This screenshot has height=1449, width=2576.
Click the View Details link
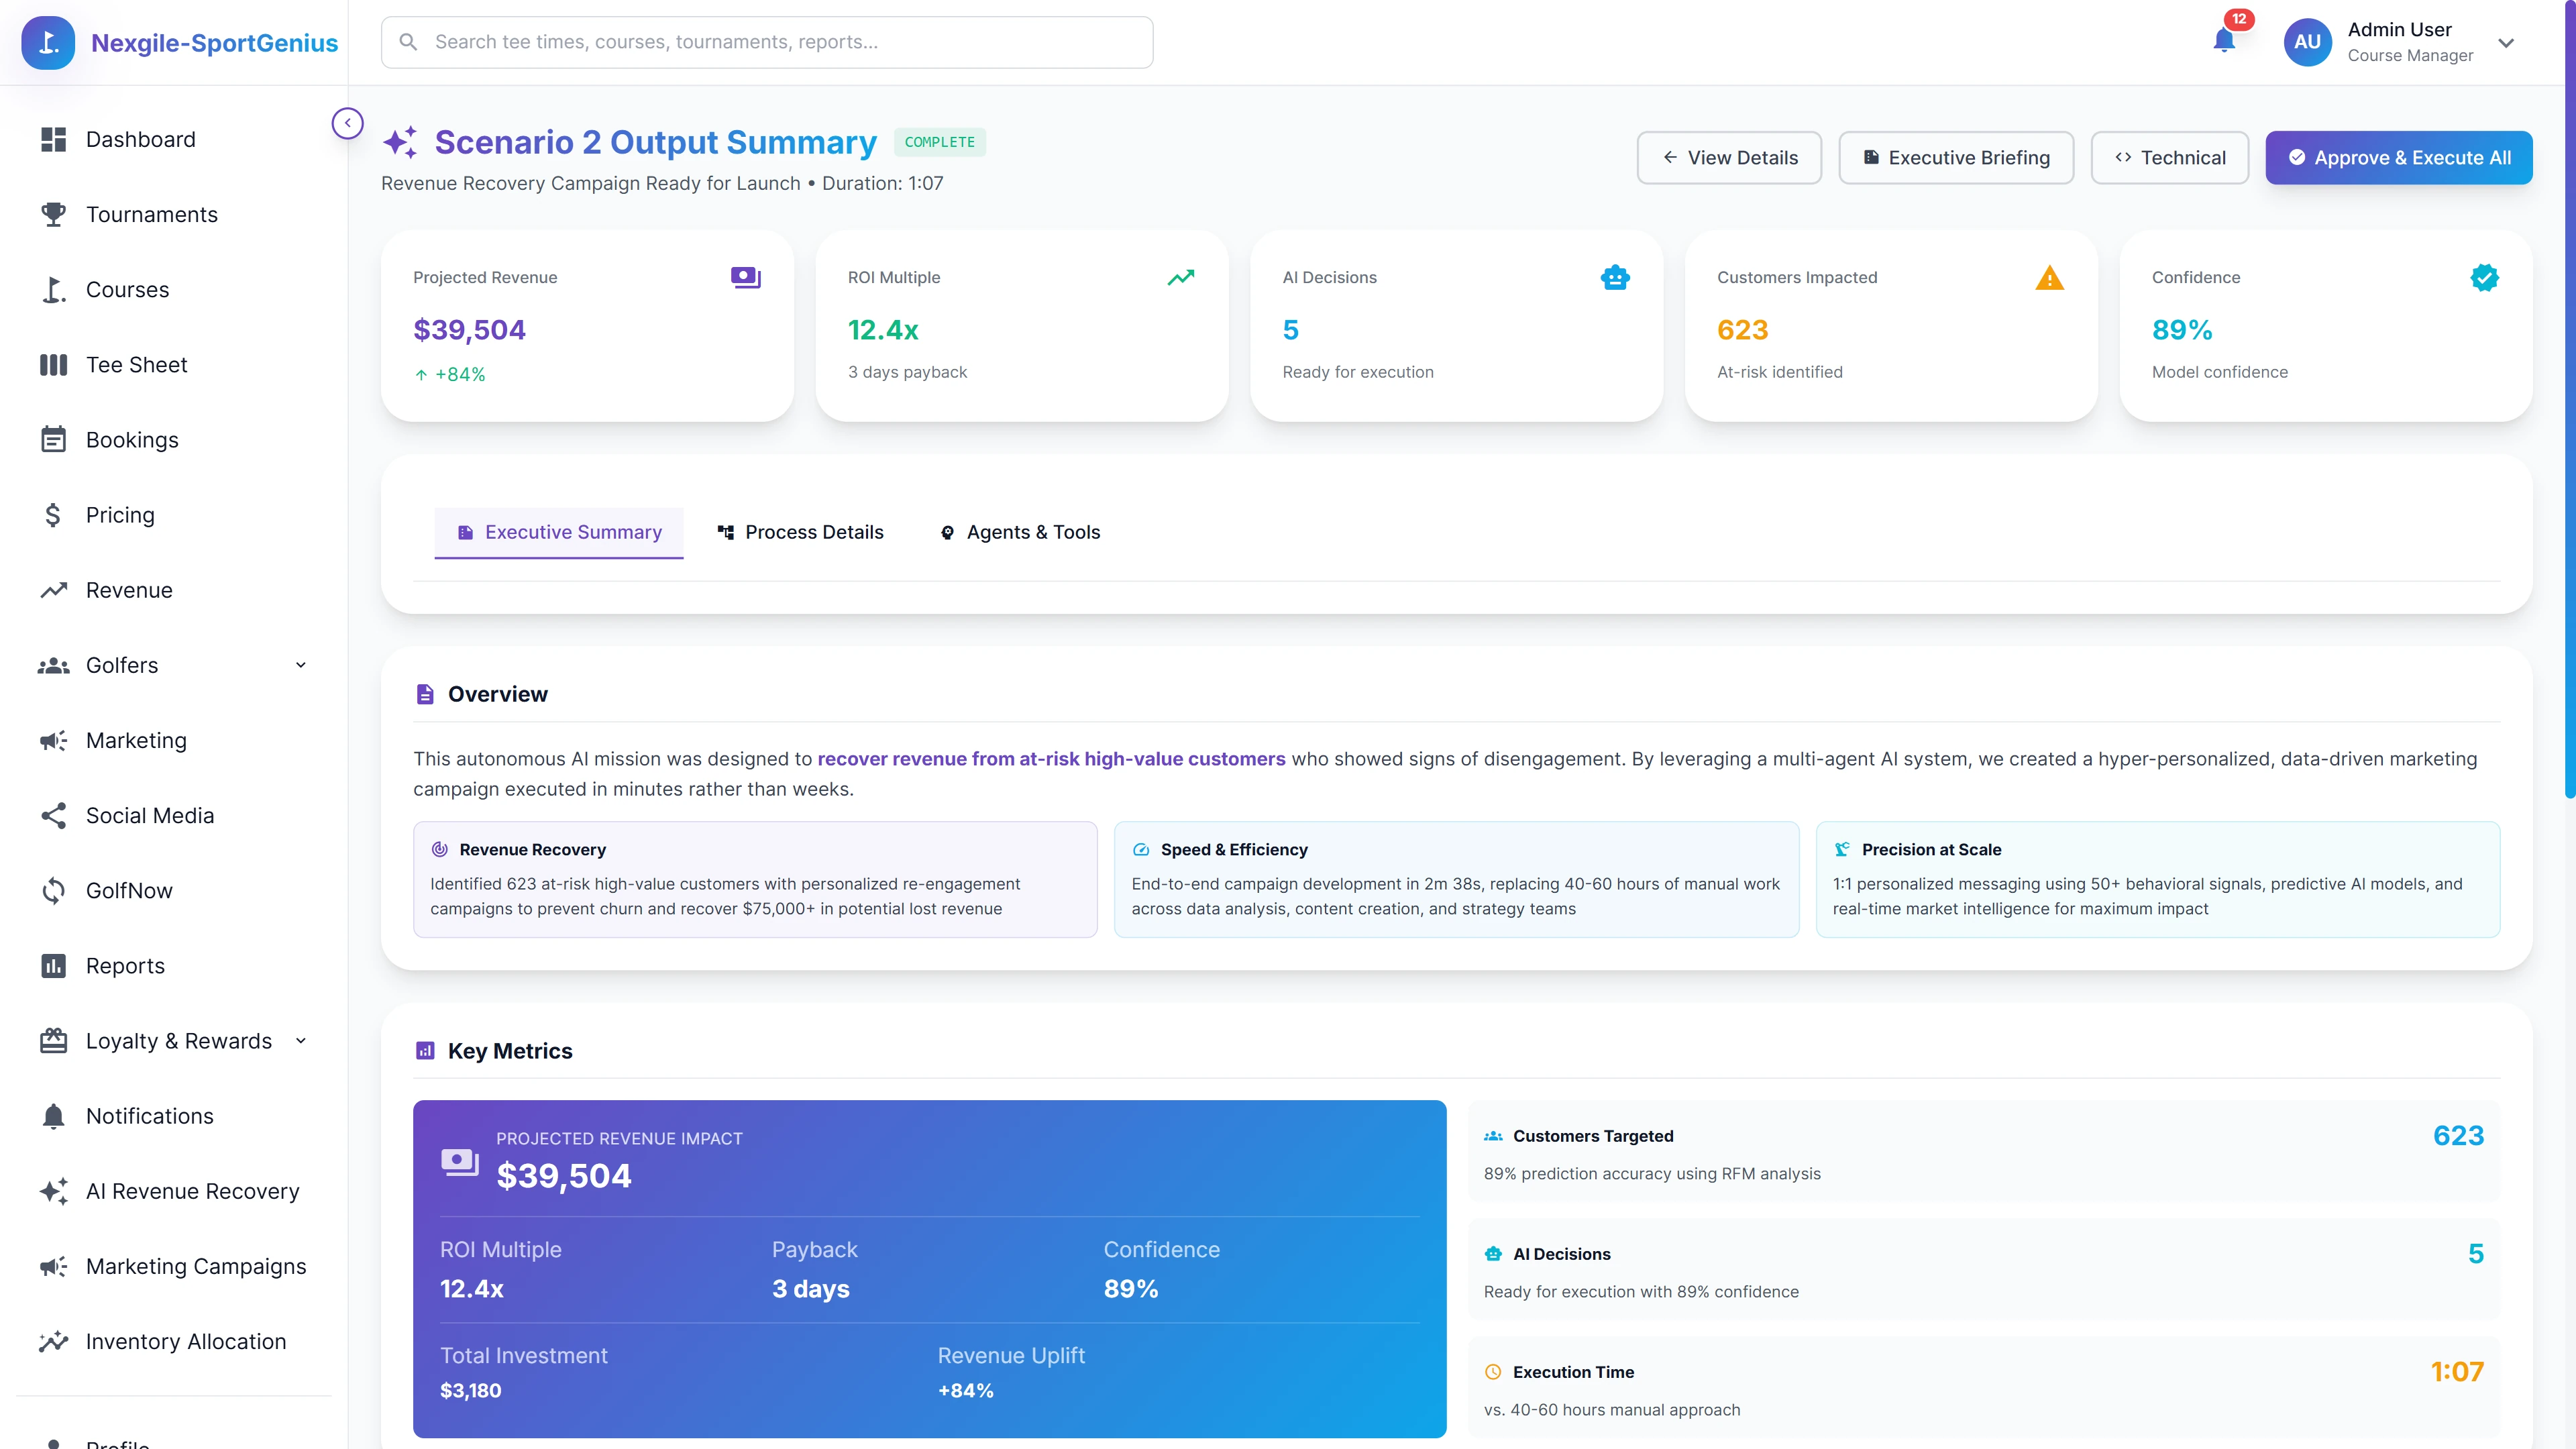[1729, 157]
